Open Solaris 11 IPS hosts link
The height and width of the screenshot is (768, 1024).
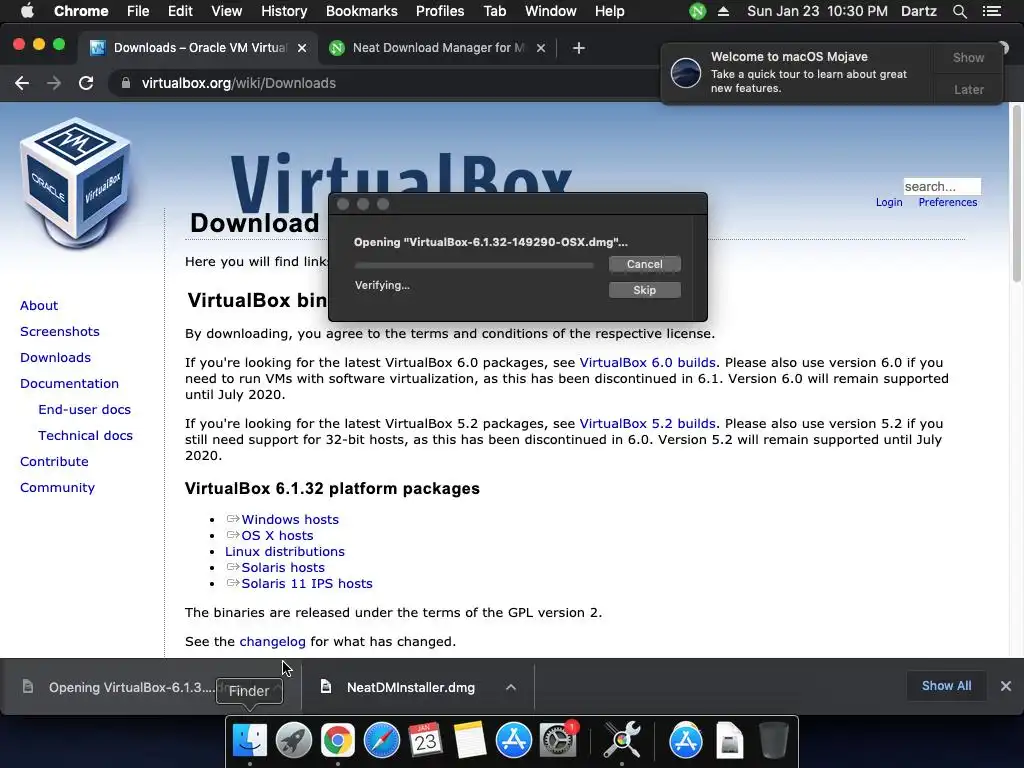307,583
